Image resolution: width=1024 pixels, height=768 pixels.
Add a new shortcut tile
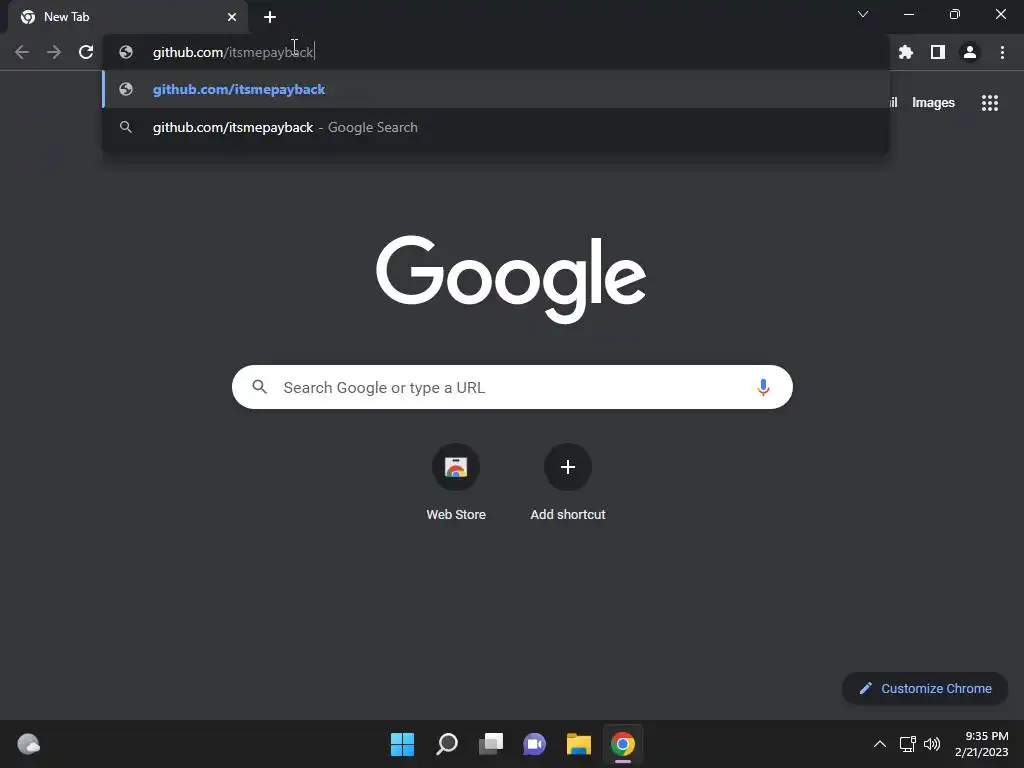pyautogui.click(x=568, y=483)
